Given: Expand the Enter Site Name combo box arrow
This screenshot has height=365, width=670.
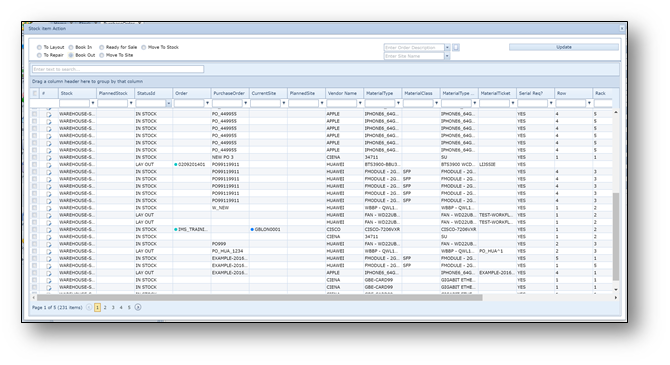Looking at the screenshot, I should click(x=447, y=56).
